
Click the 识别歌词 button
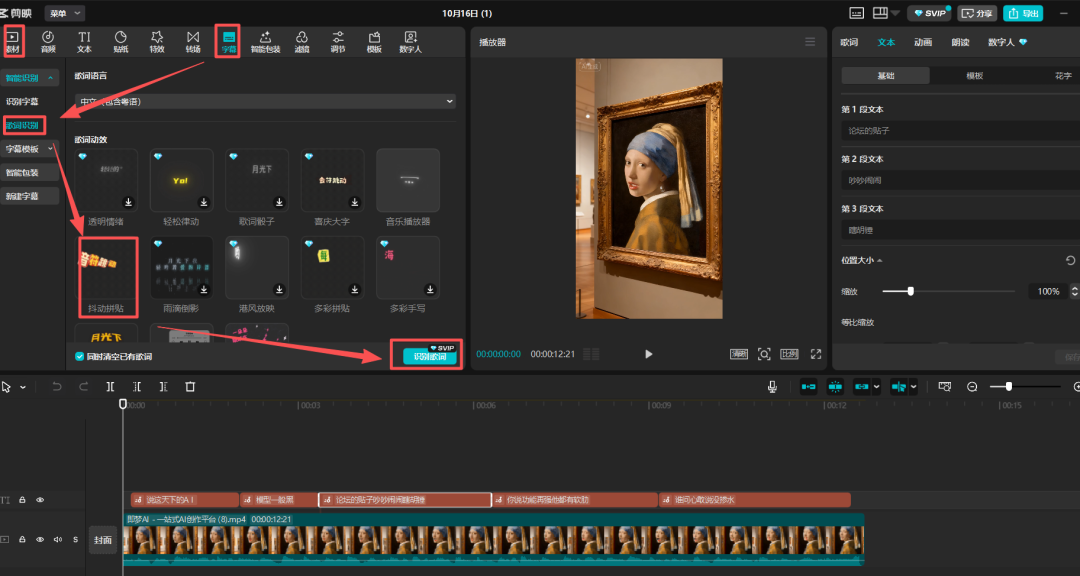[430, 356]
